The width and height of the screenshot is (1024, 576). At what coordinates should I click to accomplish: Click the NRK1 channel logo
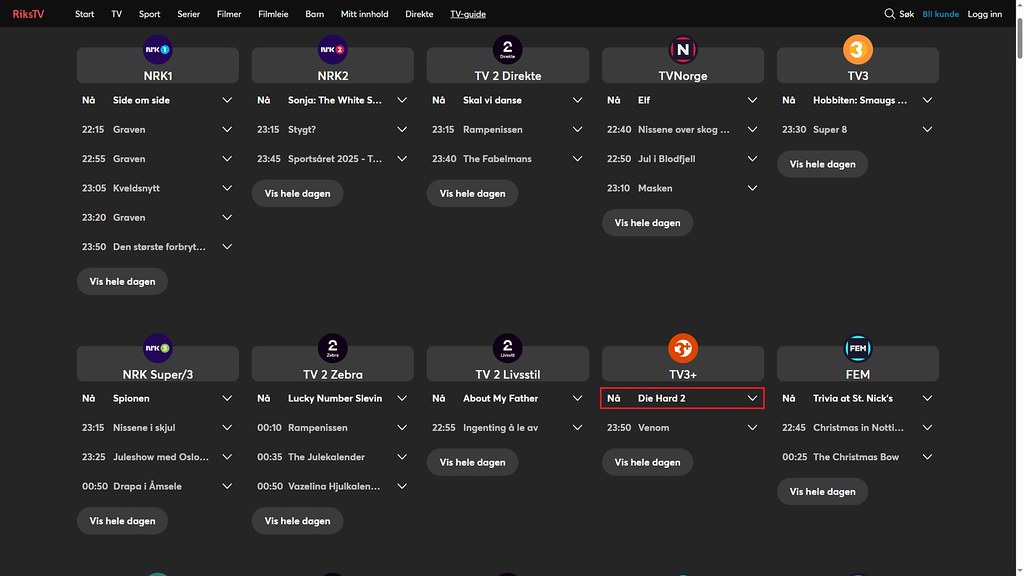(x=157, y=50)
